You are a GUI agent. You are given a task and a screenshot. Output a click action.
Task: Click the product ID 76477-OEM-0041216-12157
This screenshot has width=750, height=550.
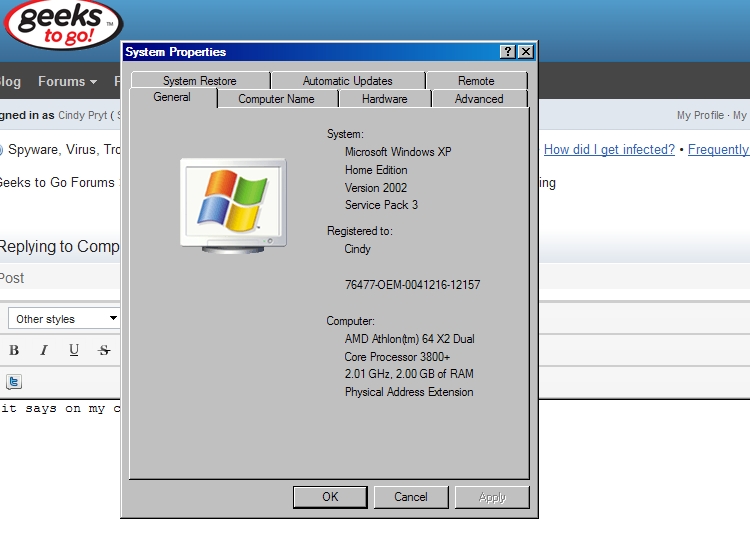click(412, 285)
